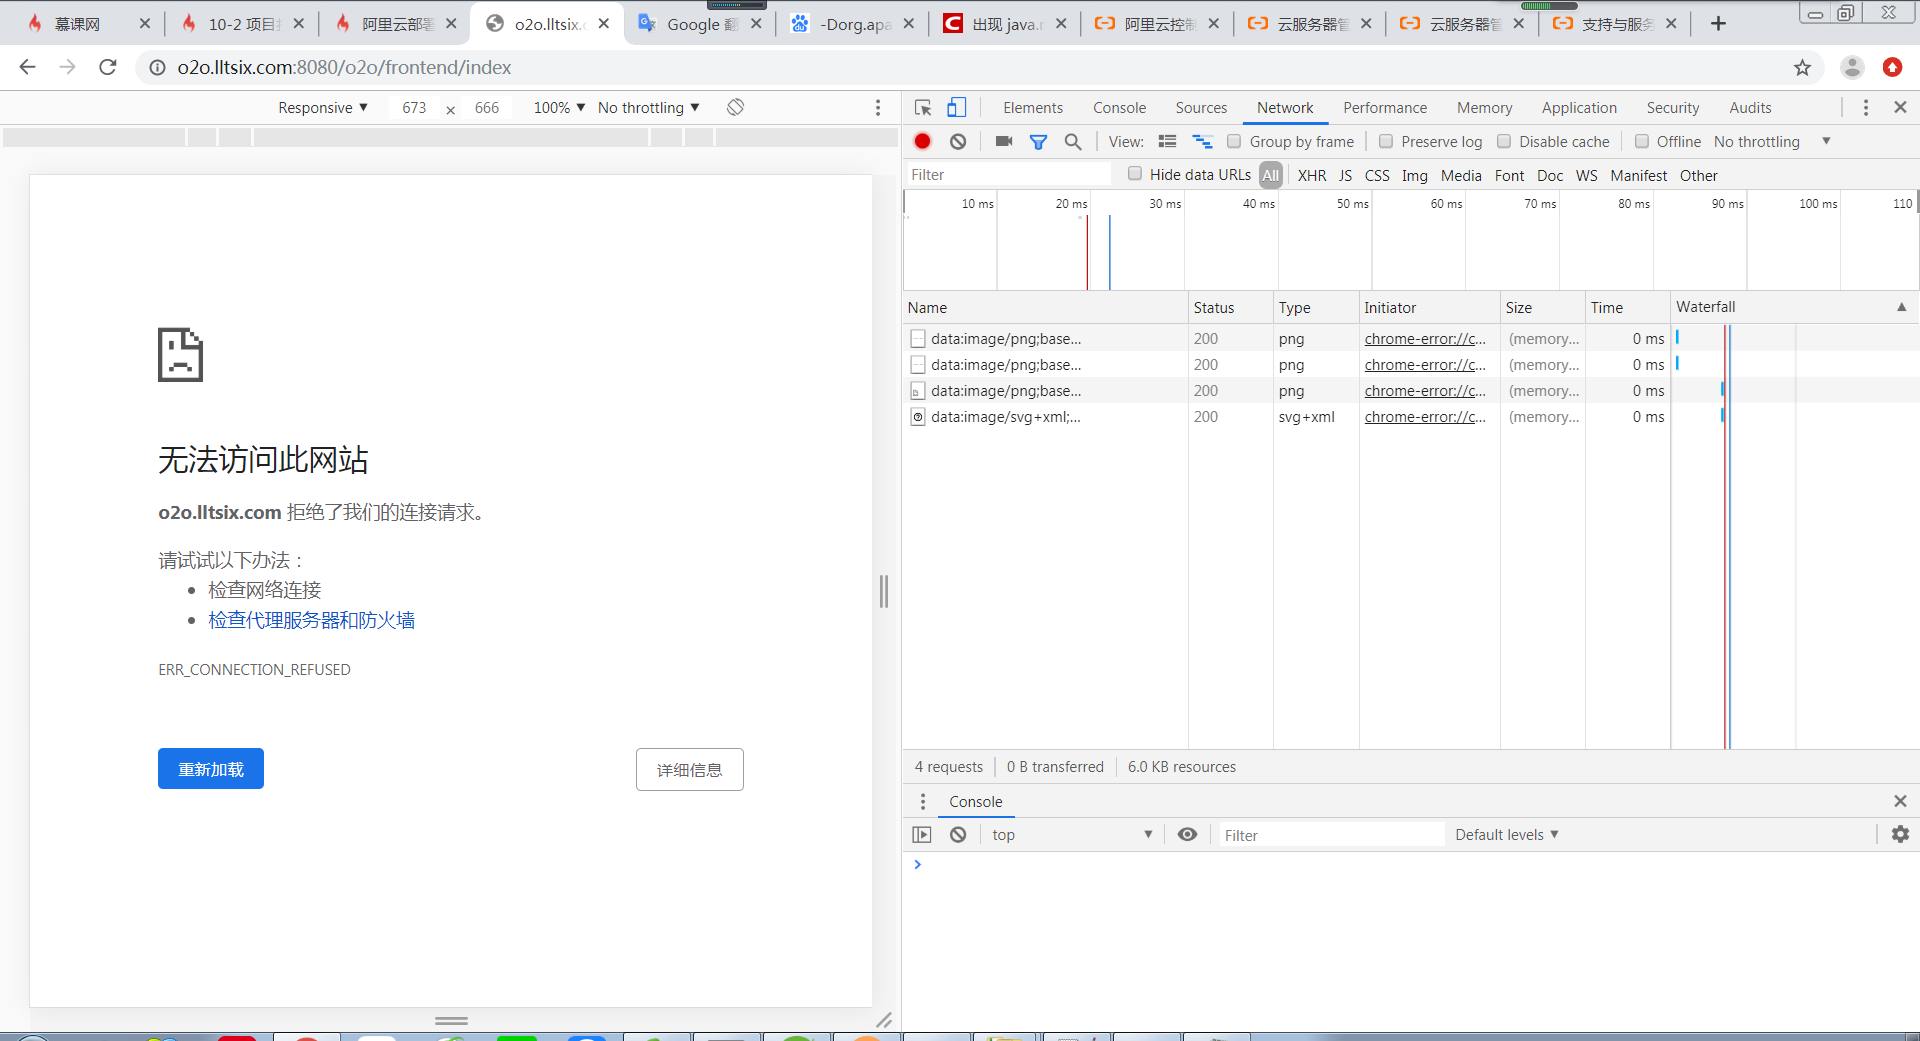Toggle the network filter funnel icon

point(1039,142)
